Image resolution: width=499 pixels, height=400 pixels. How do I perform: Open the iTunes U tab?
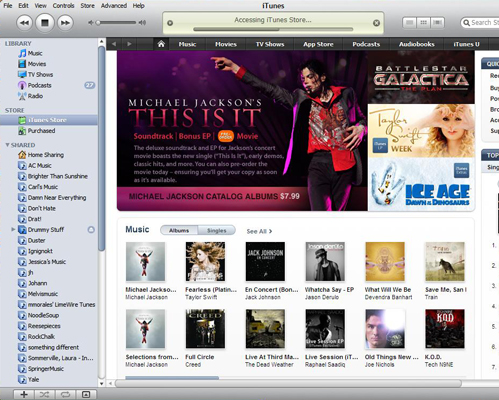pos(466,44)
